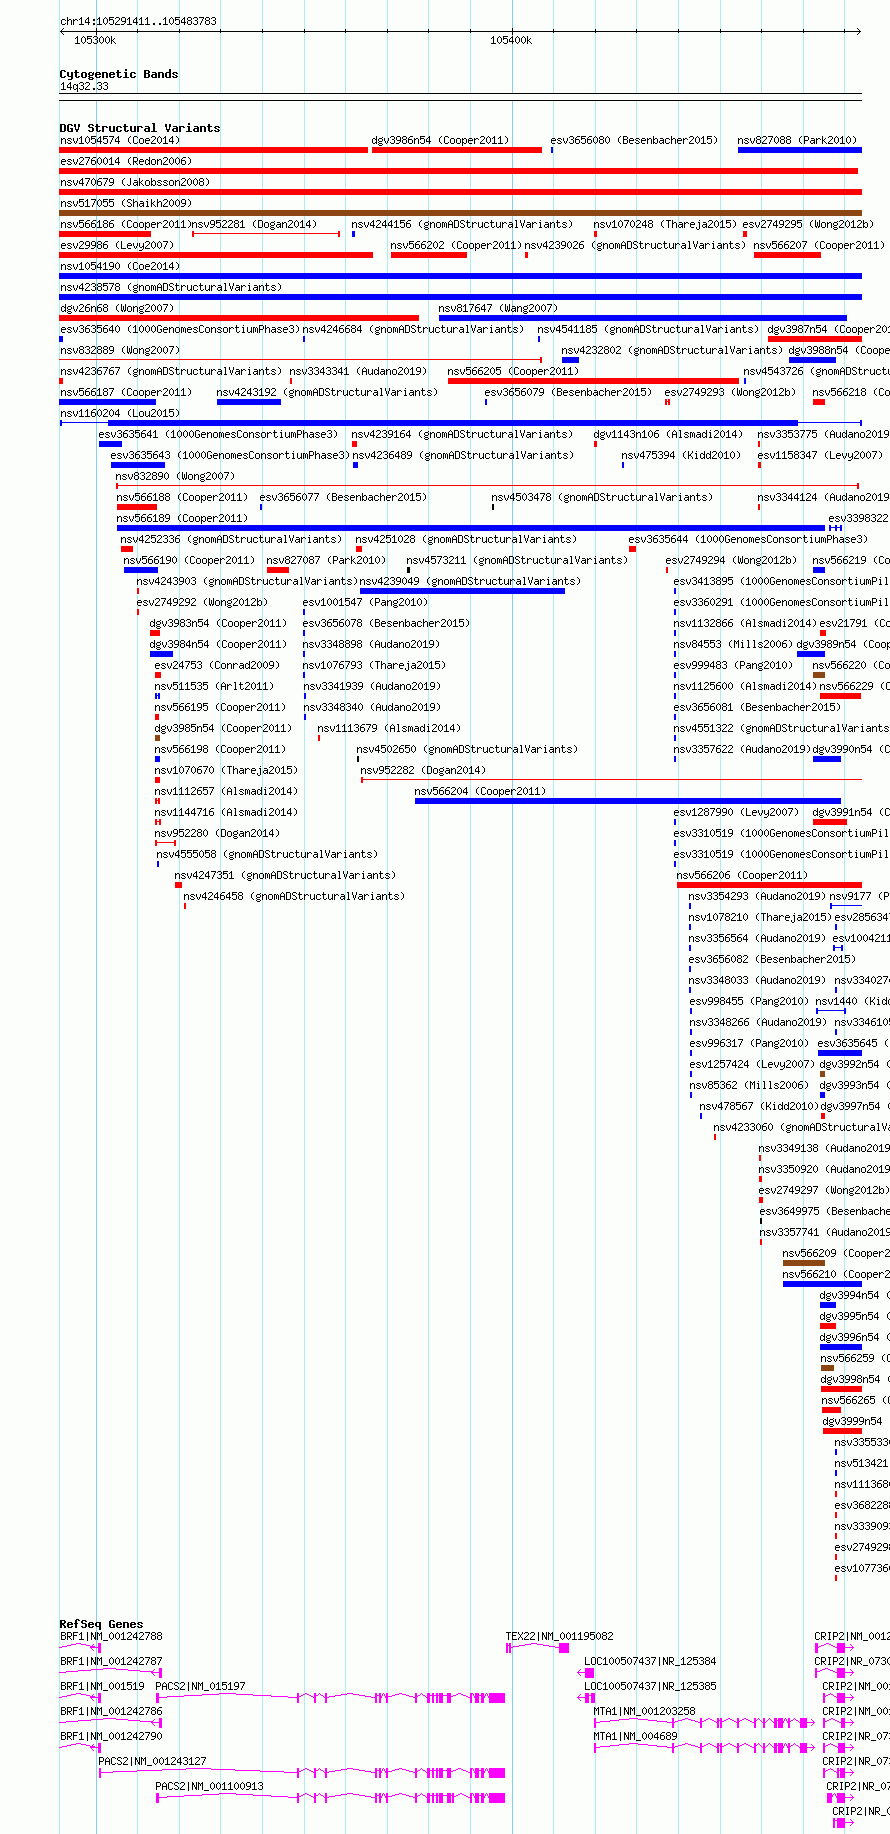
Task: Click the brown bar under nsv566209
Action: pos(804,1263)
